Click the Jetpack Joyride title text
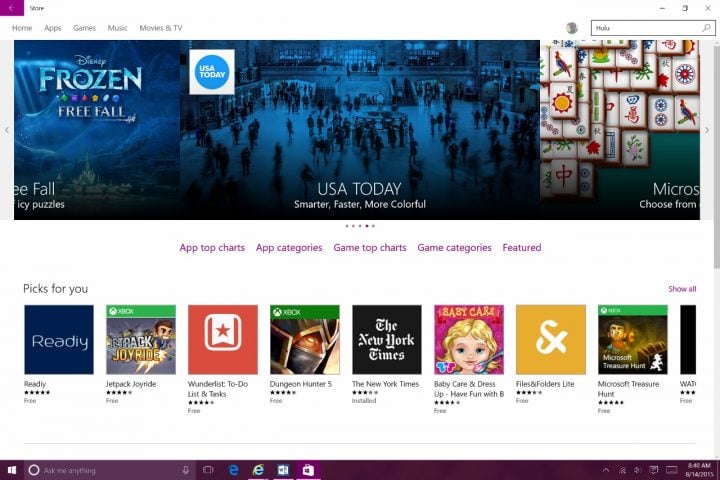The image size is (720, 480). tap(131, 384)
